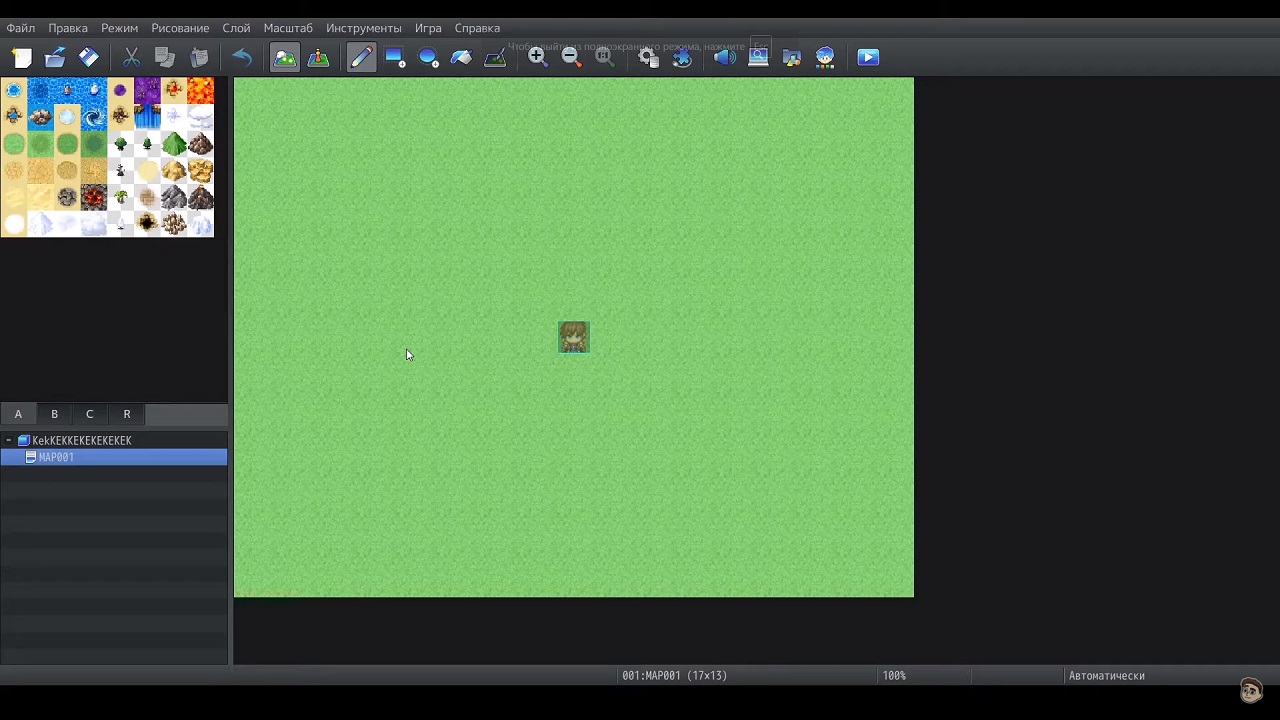The image size is (1280, 720).
Task: Pick the lava tile in the palette
Action: click(x=200, y=91)
